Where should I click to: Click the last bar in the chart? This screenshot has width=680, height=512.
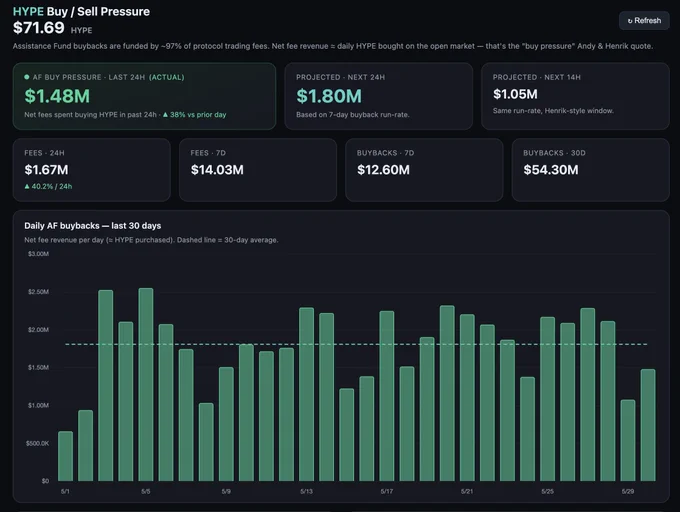pyautogui.click(x=648, y=425)
